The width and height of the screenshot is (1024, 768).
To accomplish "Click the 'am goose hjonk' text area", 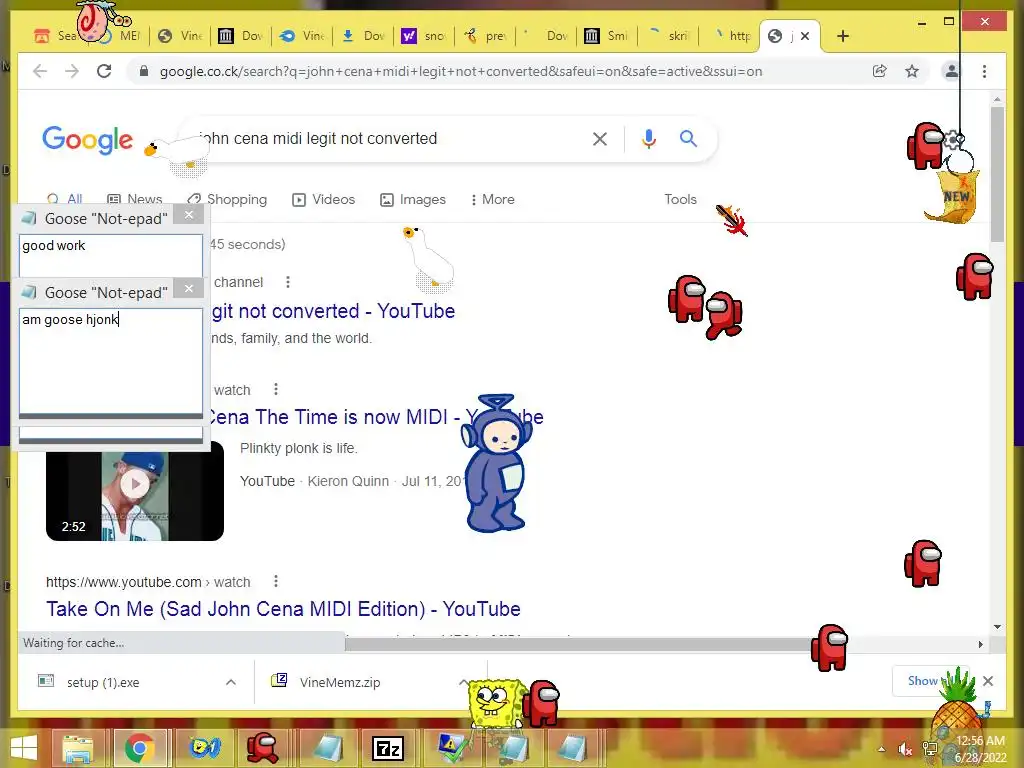I will [x=110, y=361].
